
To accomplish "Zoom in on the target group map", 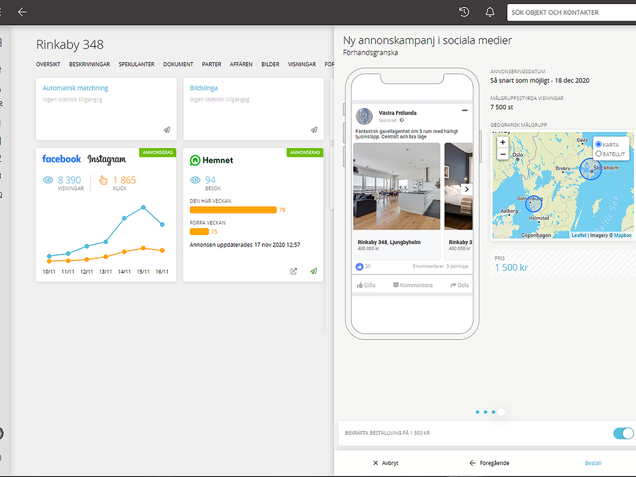I will pos(503,143).
